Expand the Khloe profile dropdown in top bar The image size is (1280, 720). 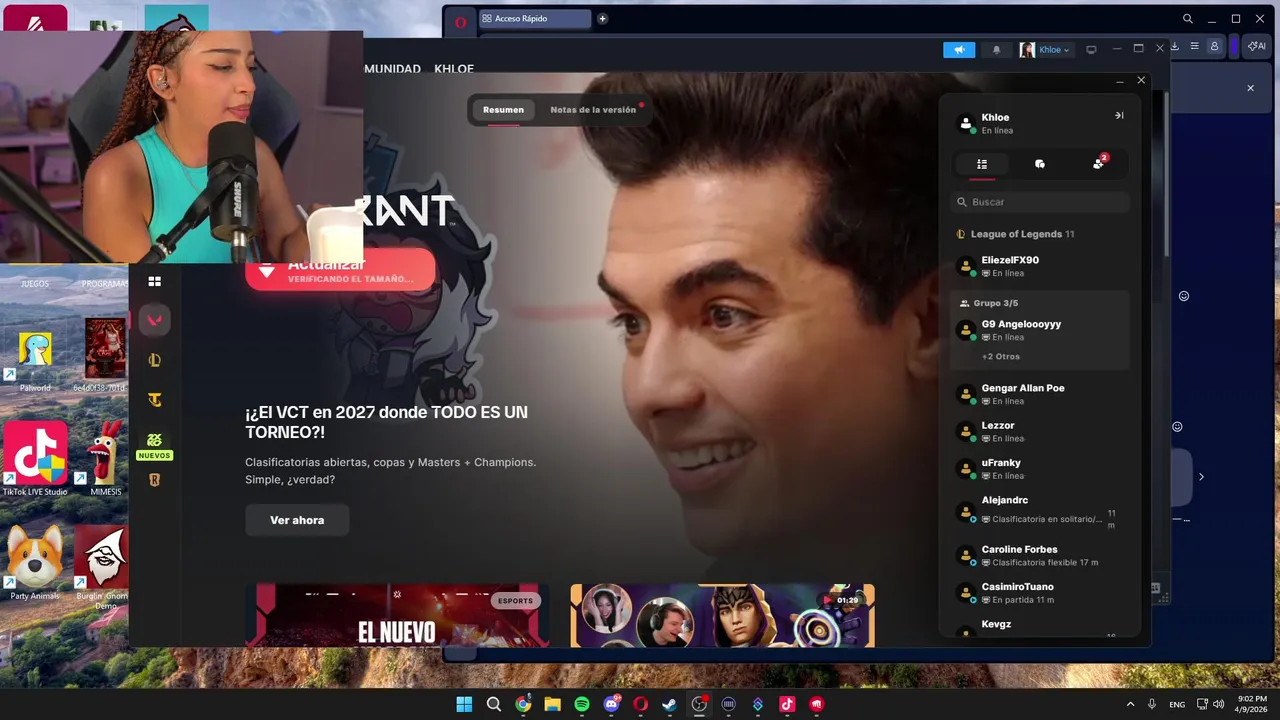(1045, 50)
